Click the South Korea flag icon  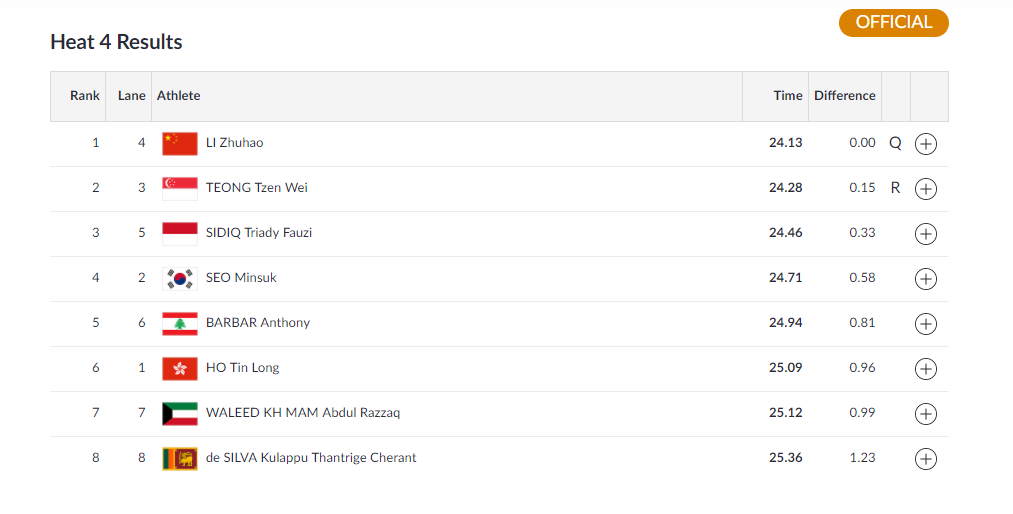[x=180, y=278]
